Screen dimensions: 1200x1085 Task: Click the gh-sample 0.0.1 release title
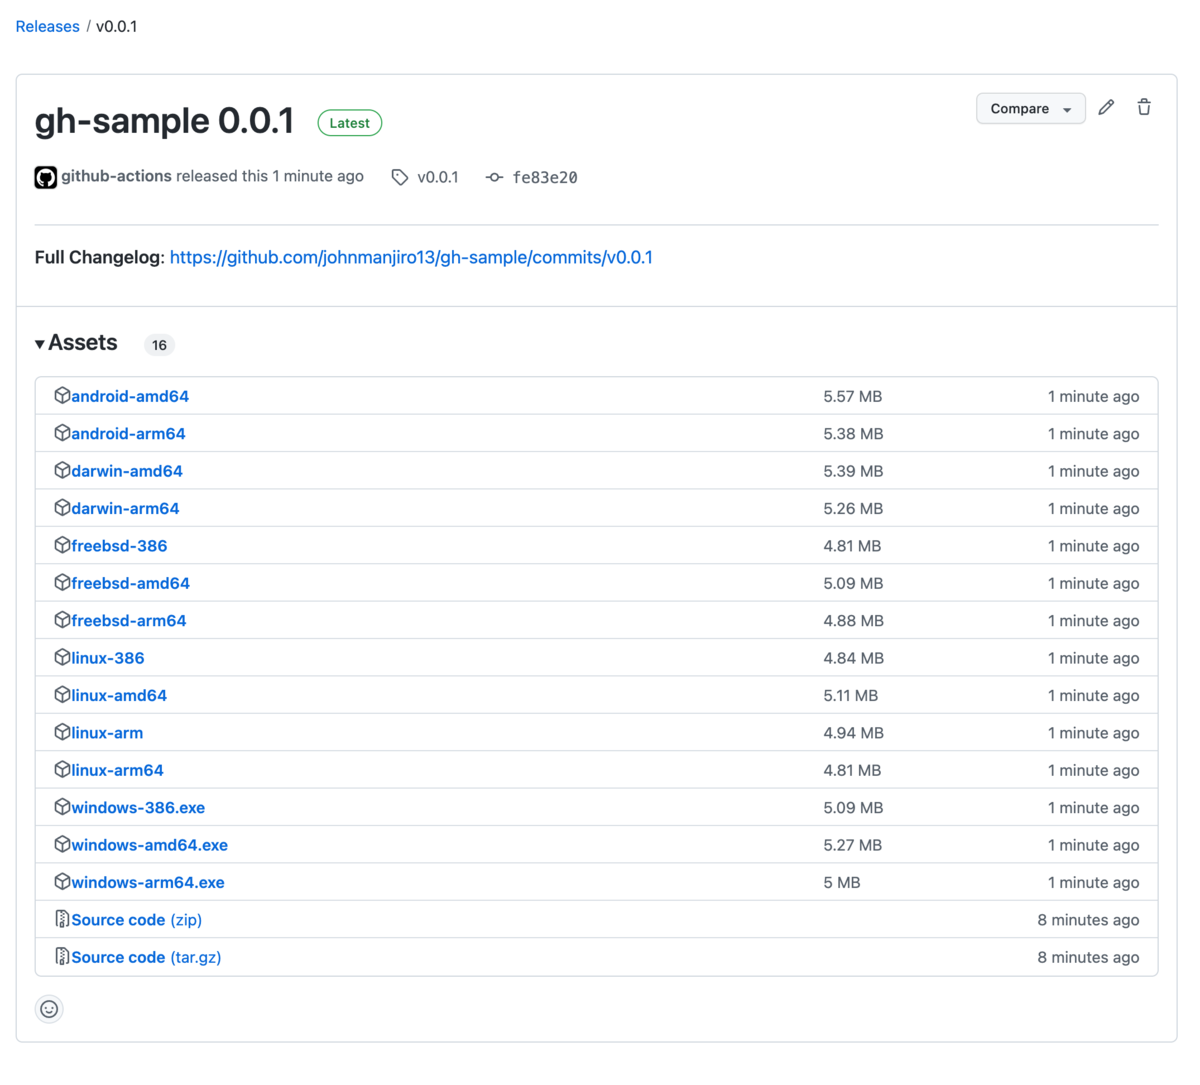[165, 121]
